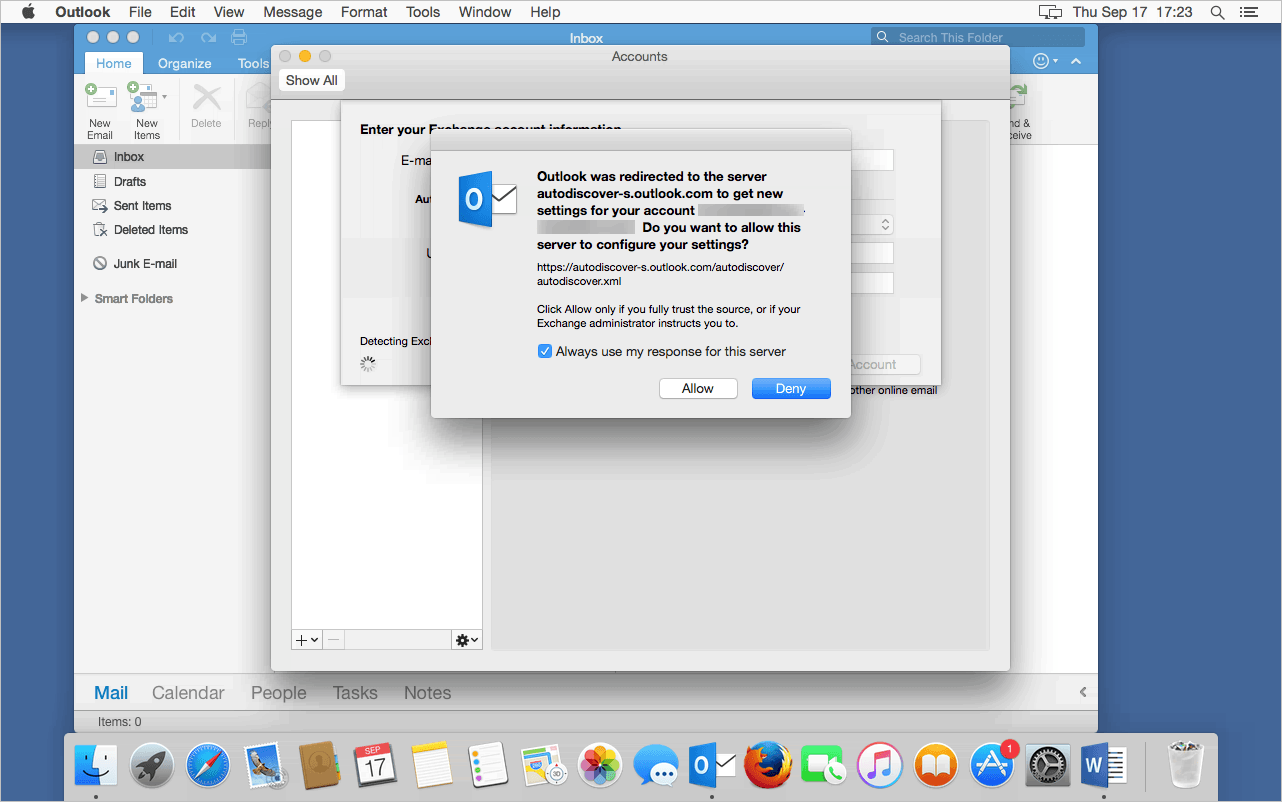The width and height of the screenshot is (1282, 802).
Task: Open App Store from the Dock
Action: [x=992, y=766]
